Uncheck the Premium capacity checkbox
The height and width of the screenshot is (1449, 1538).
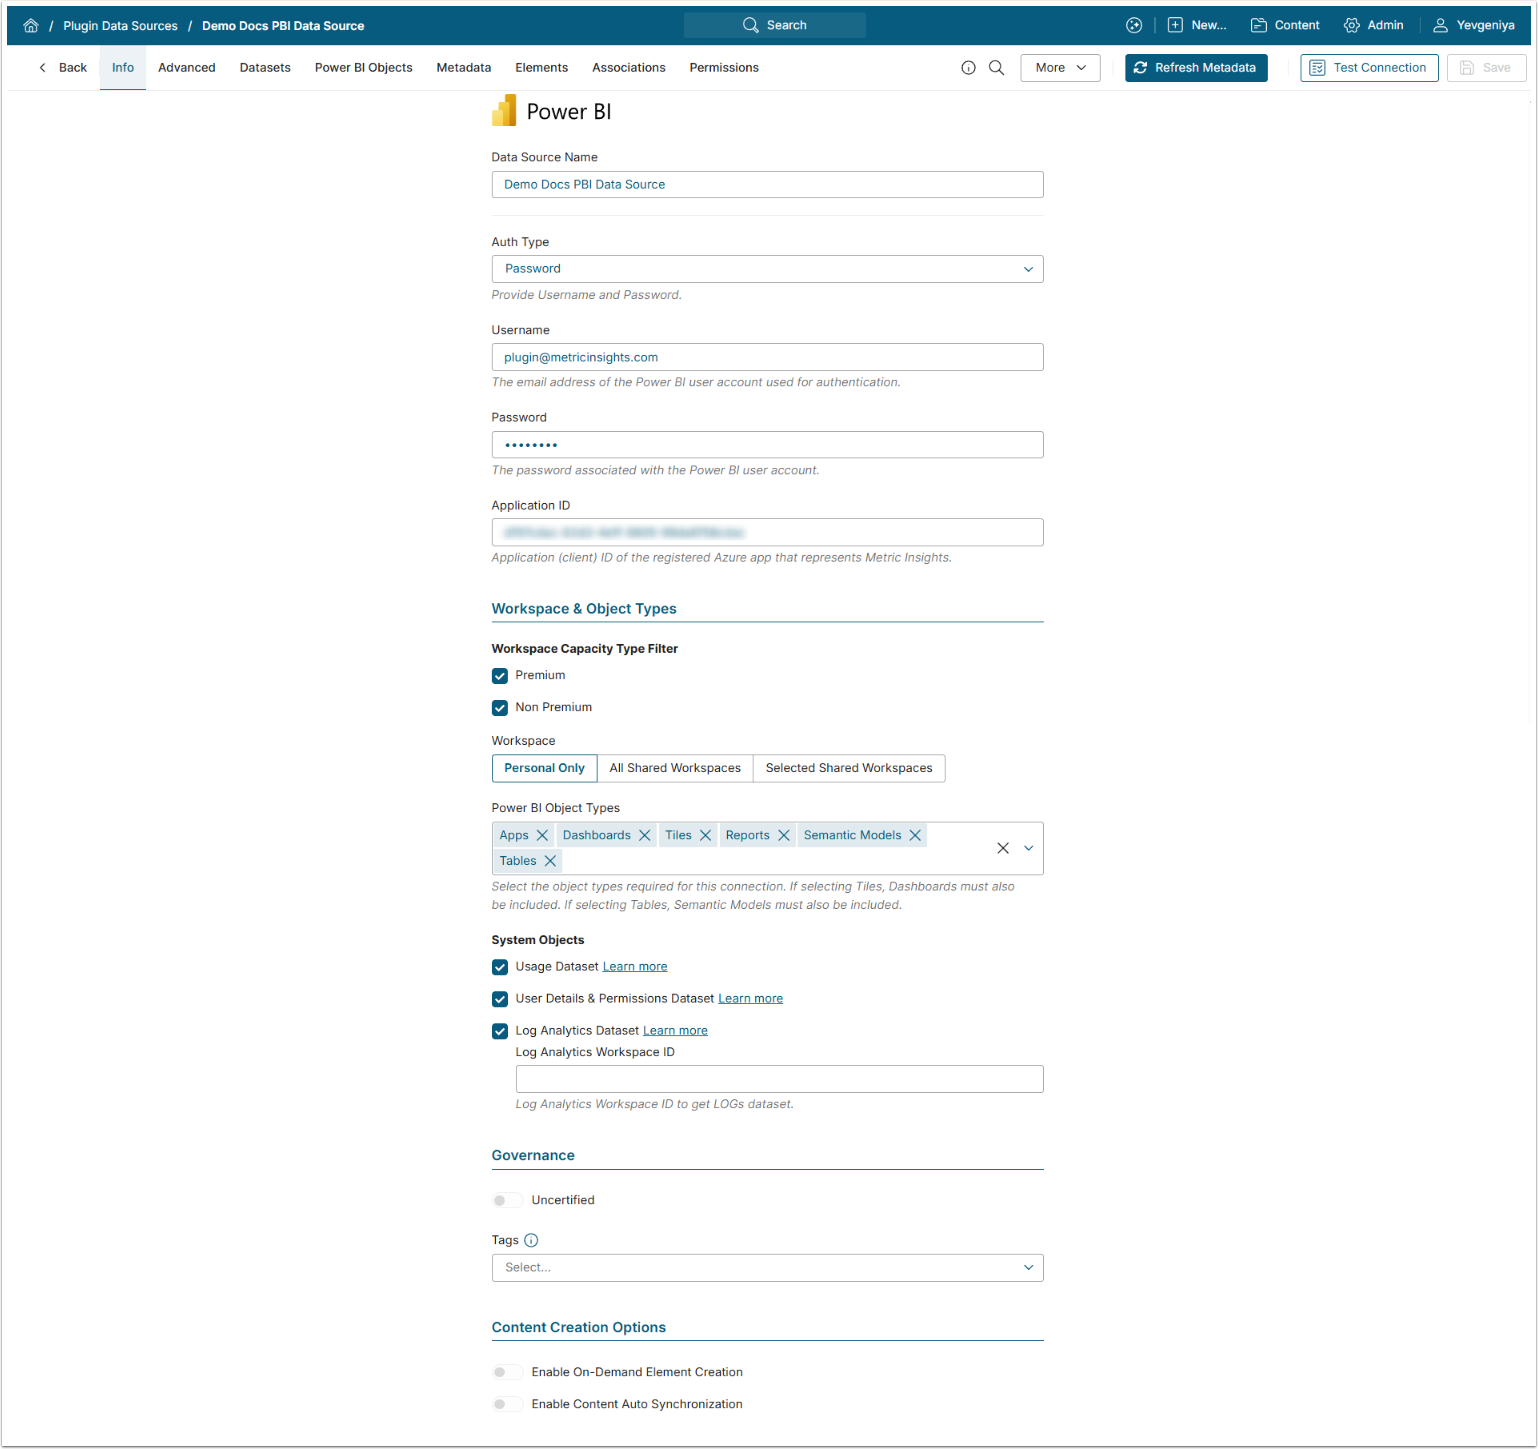pos(500,676)
